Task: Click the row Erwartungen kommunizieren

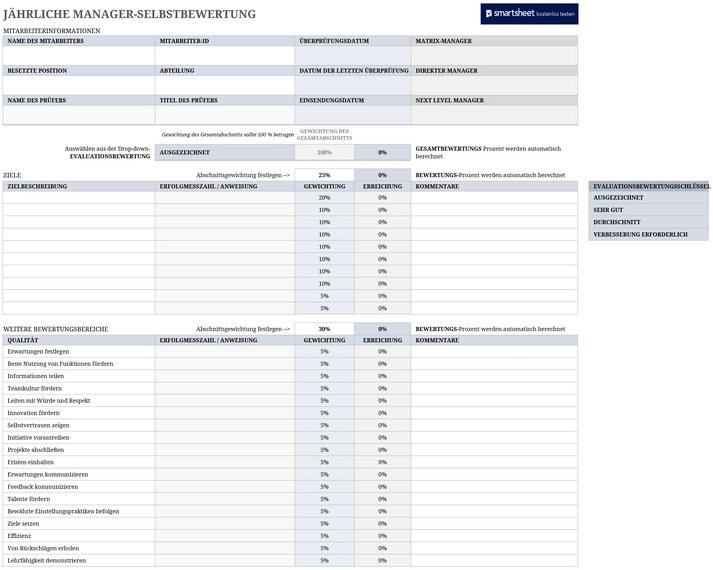Action: [x=290, y=475]
